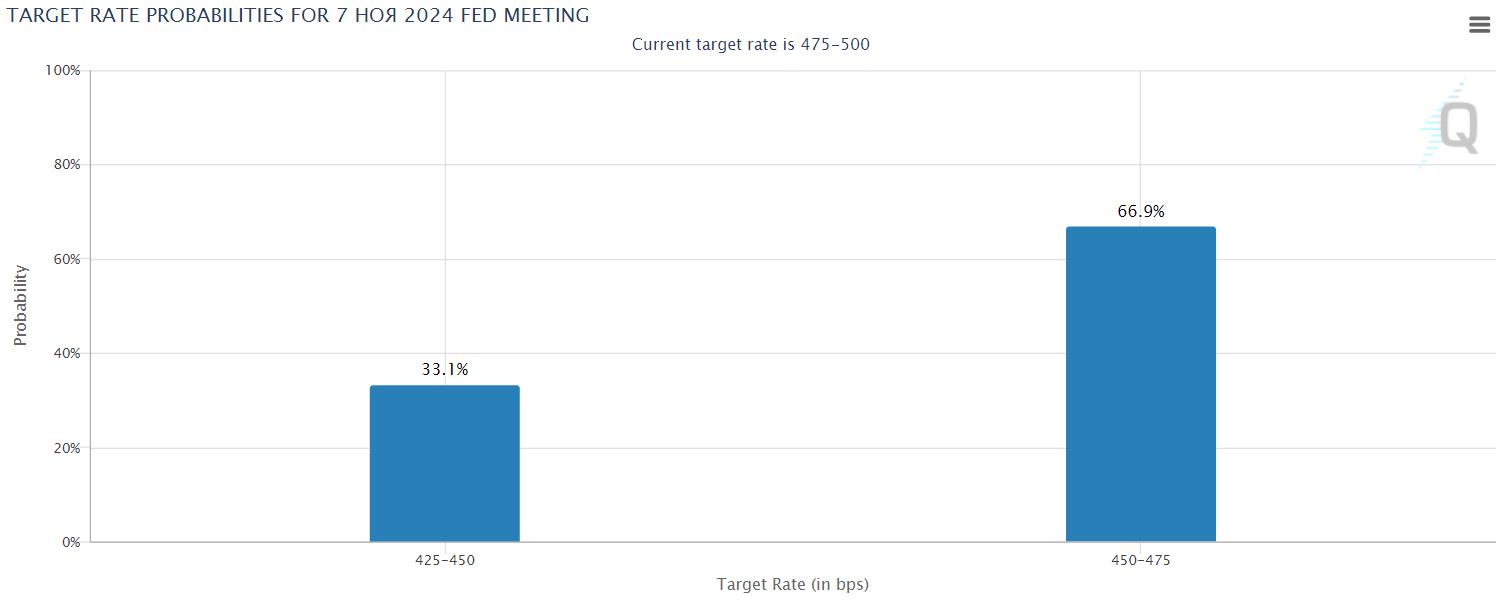This screenshot has height=612, width=1504.
Task: Click the chart title for 7 НОЯ 2024 Fed meeting
Action: tap(298, 15)
